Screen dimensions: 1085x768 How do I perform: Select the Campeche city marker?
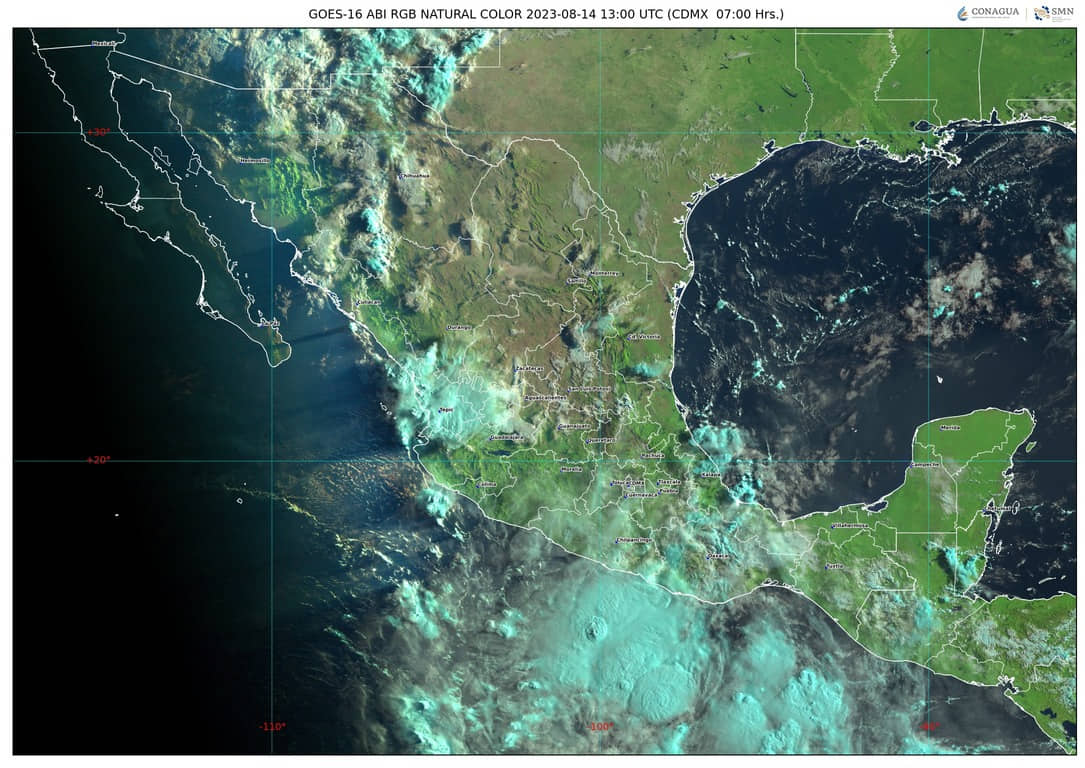coord(925,465)
